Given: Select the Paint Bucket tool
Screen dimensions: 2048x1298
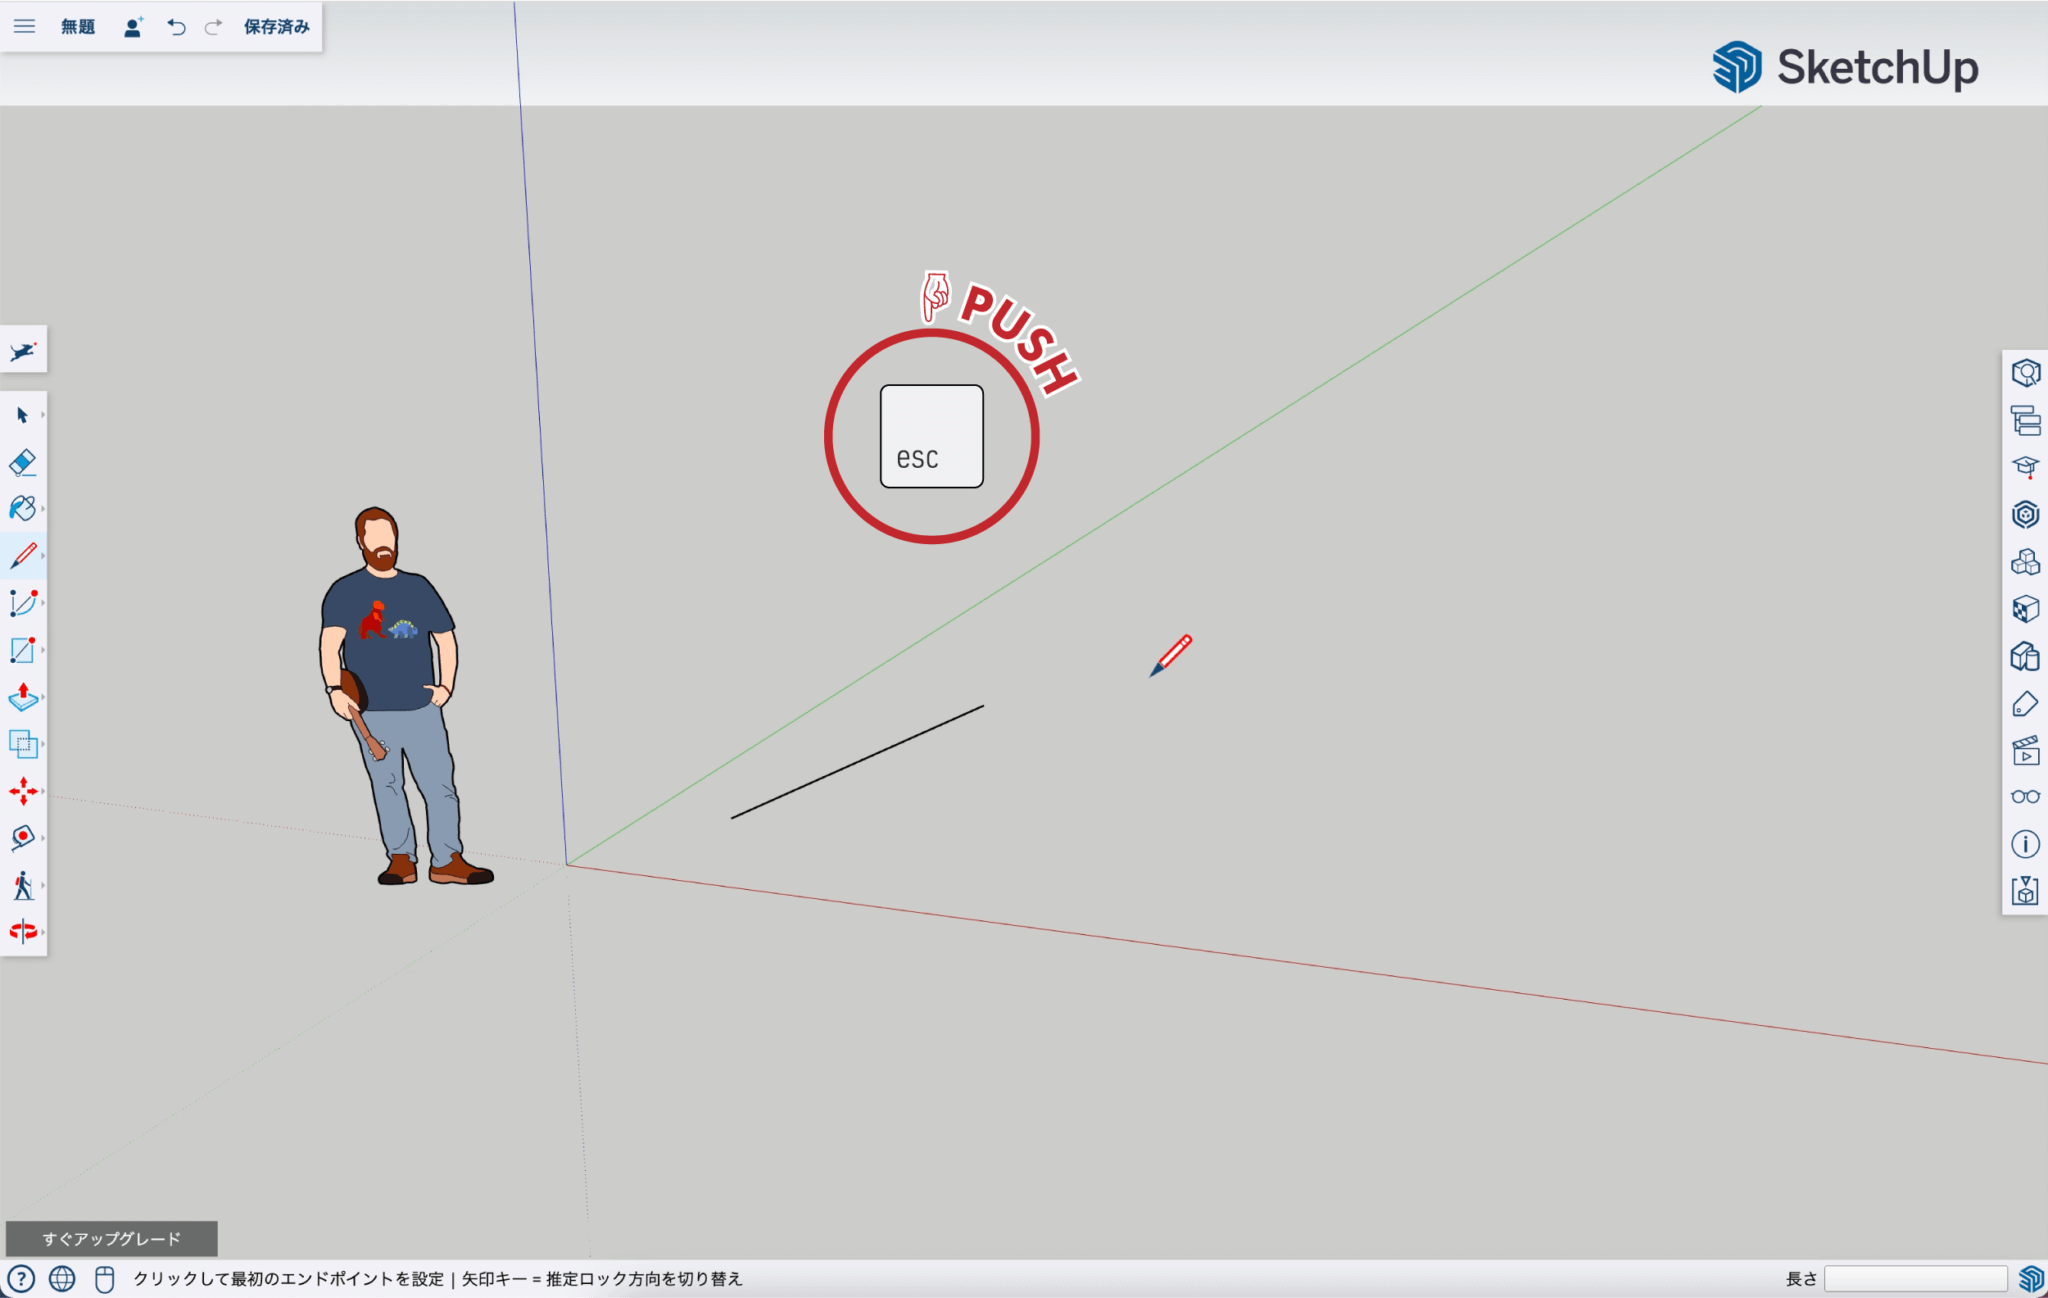Looking at the screenshot, I should (22, 508).
